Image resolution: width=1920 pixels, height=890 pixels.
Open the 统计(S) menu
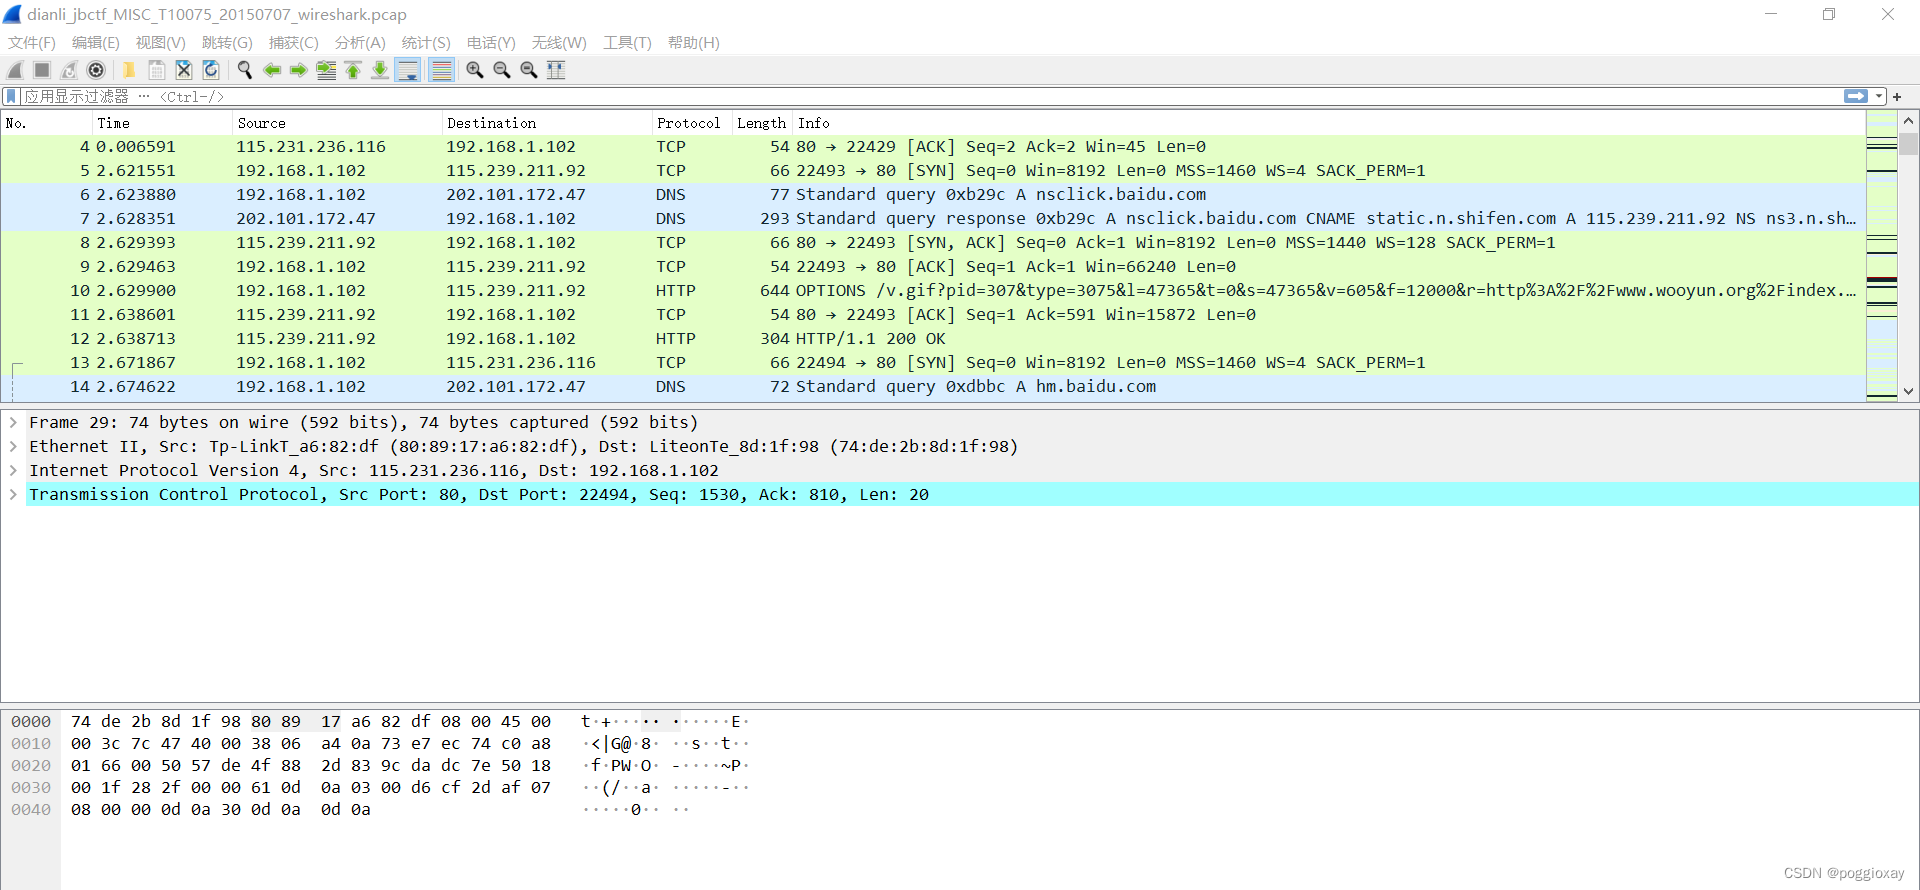point(426,42)
